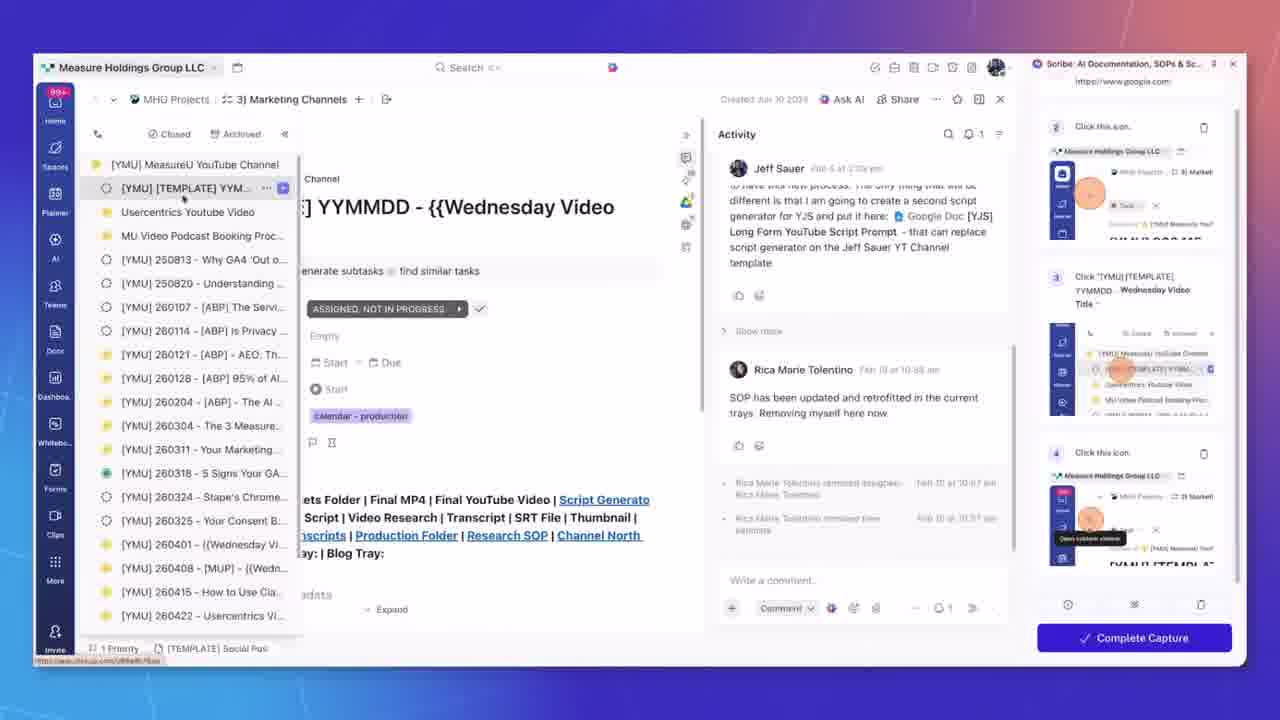Screen dimensions: 1280x720
Task: Toggle the status circle for [YMU] 250813
Action: pos(104,260)
